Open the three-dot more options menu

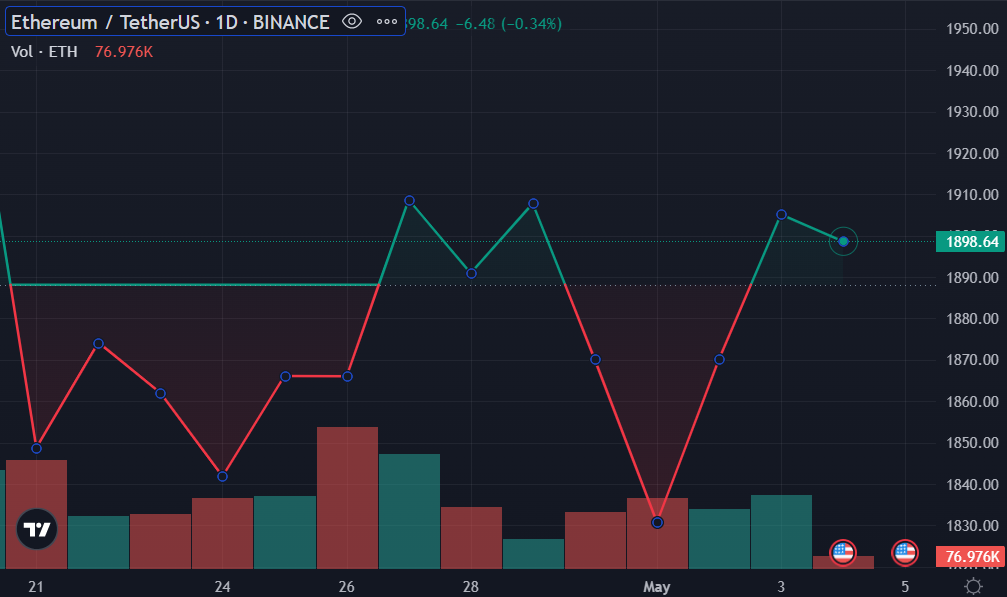point(387,22)
